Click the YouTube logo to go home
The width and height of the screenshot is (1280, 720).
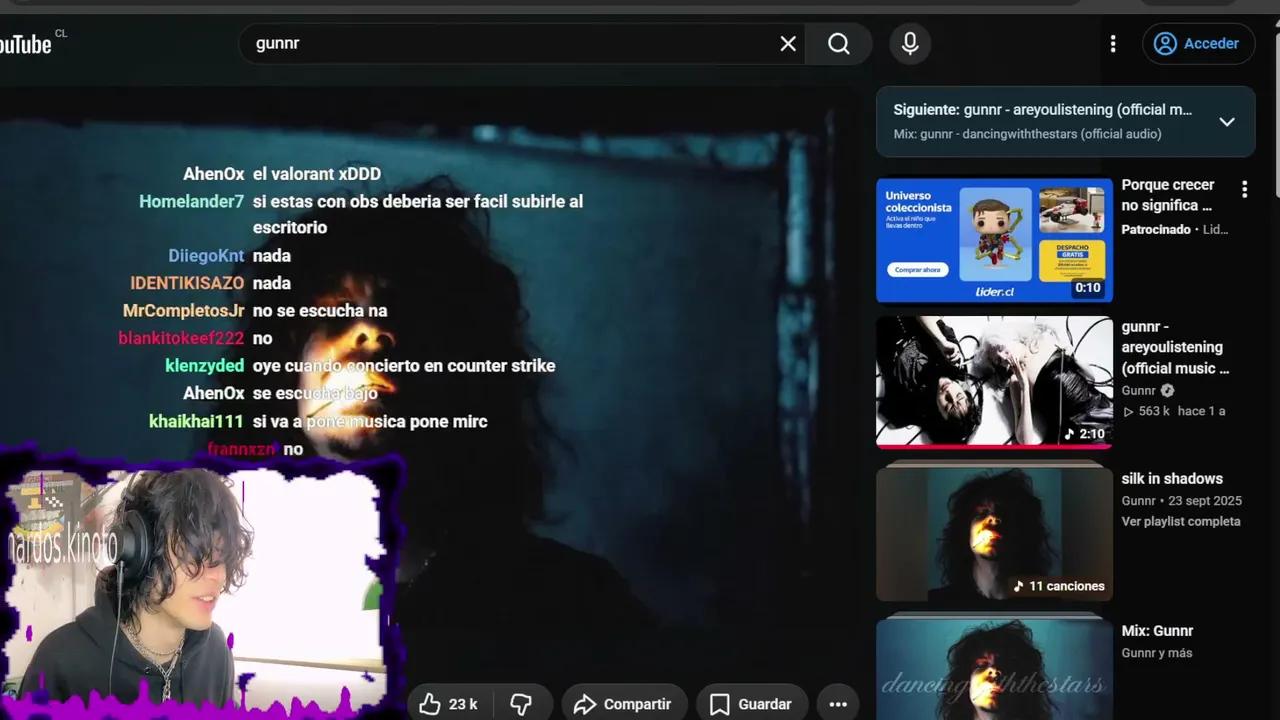coord(26,43)
